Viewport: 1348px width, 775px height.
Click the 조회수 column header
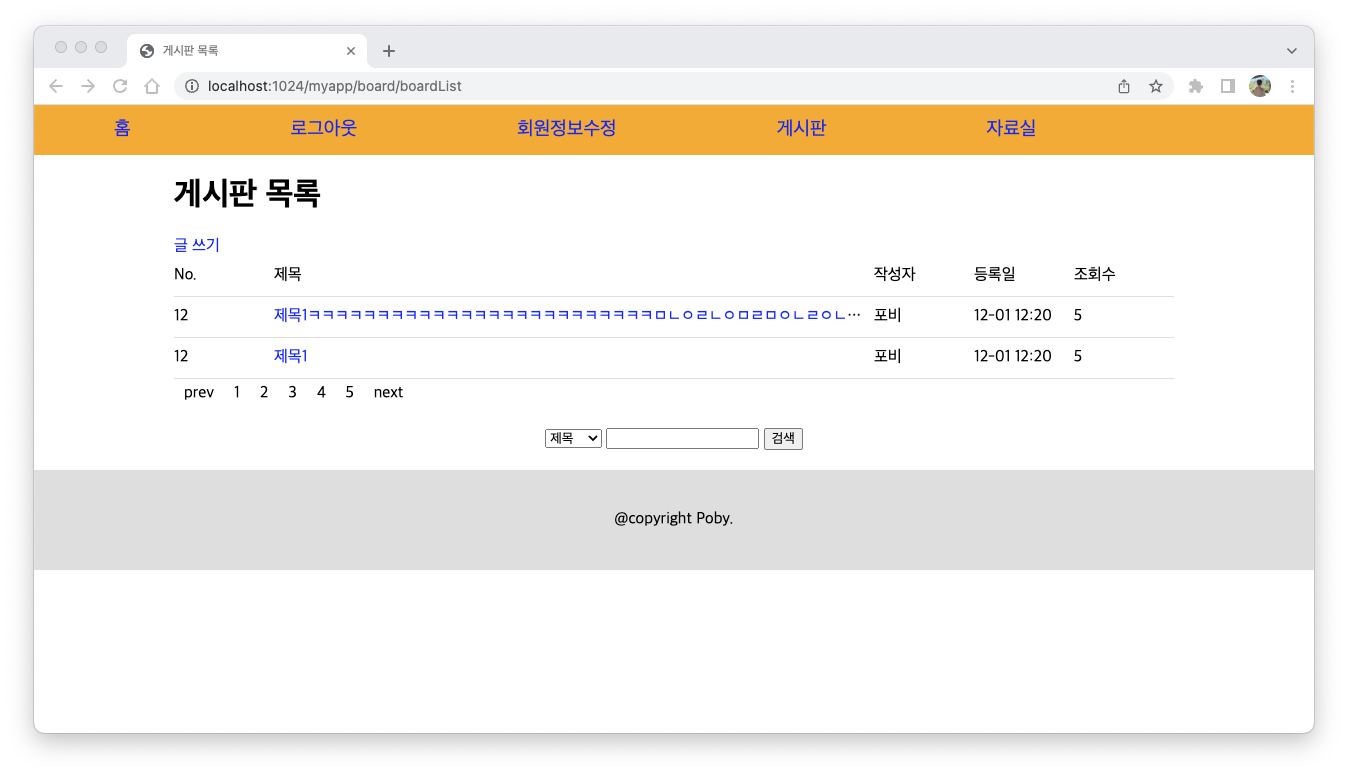[x=1095, y=274]
